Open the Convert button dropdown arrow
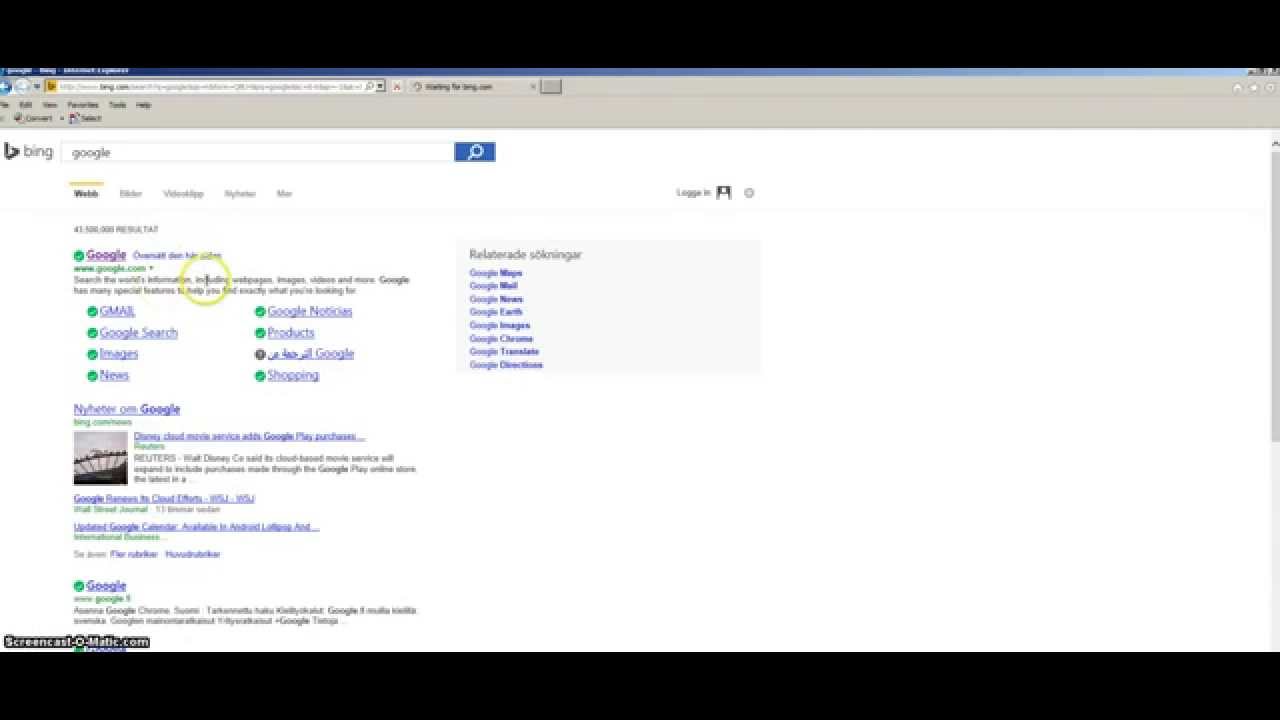This screenshot has width=1280, height=720. [x=62, y=118]
